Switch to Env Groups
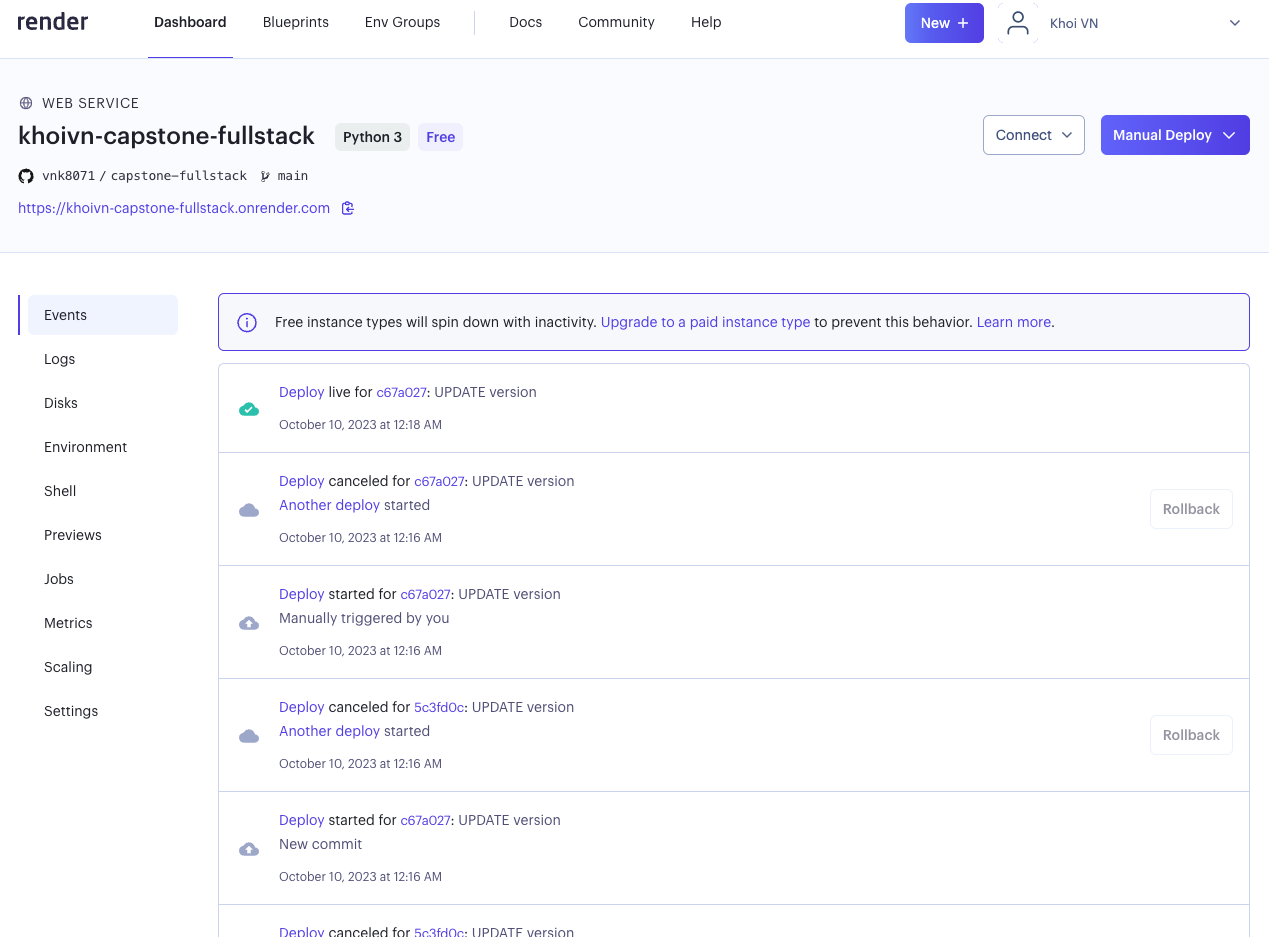Viewport: 1269px width, 937px height. [402, 22]
